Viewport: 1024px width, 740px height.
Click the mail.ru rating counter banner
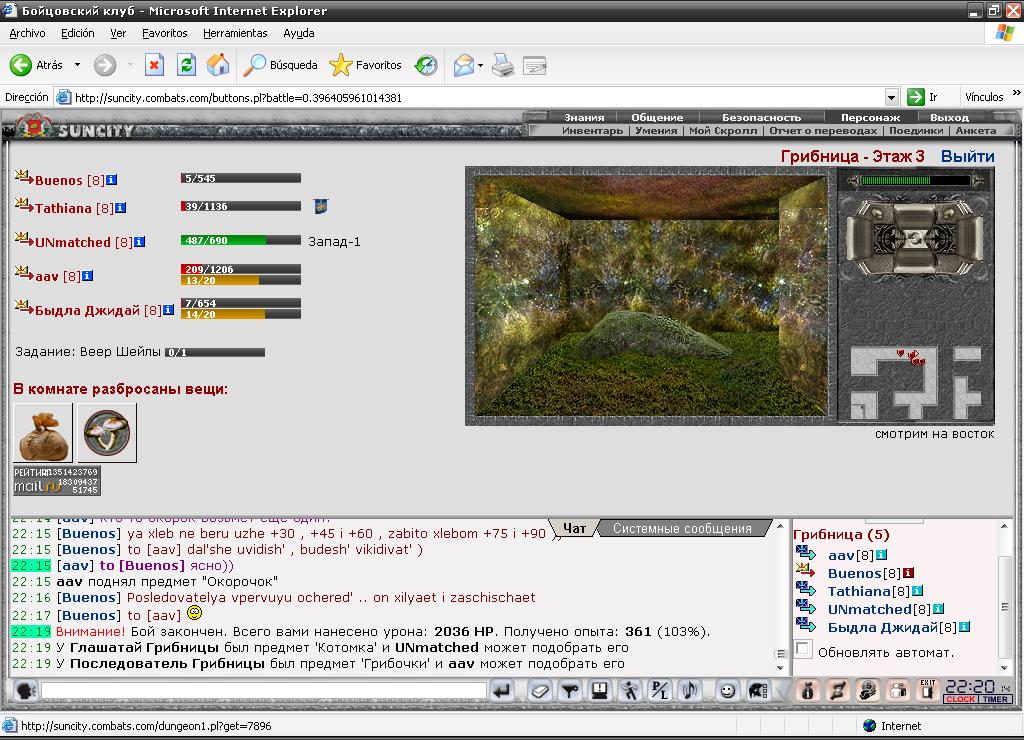(x=57, y=481)
